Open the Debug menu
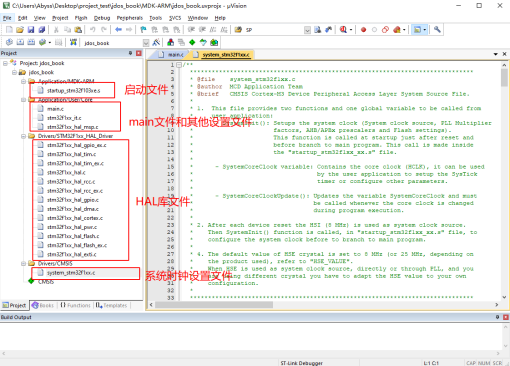Image resolution: width=510 pixels, height=366 pixels. pyautogui.click(x=102, y=18)
